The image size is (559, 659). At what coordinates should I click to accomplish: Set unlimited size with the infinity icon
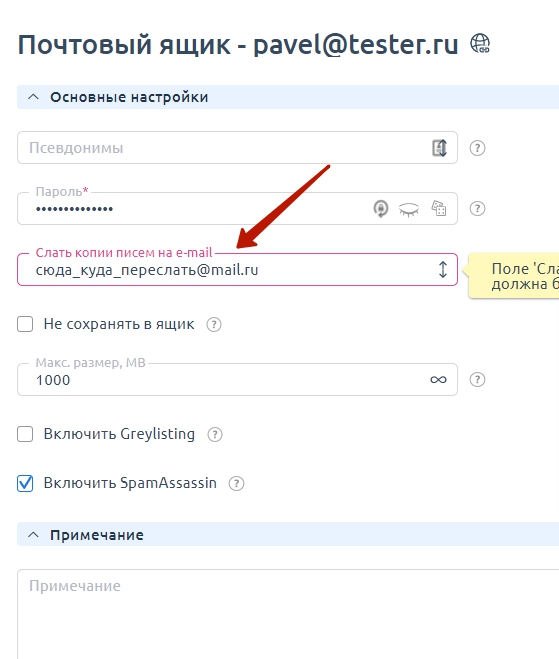click(438, 380)
